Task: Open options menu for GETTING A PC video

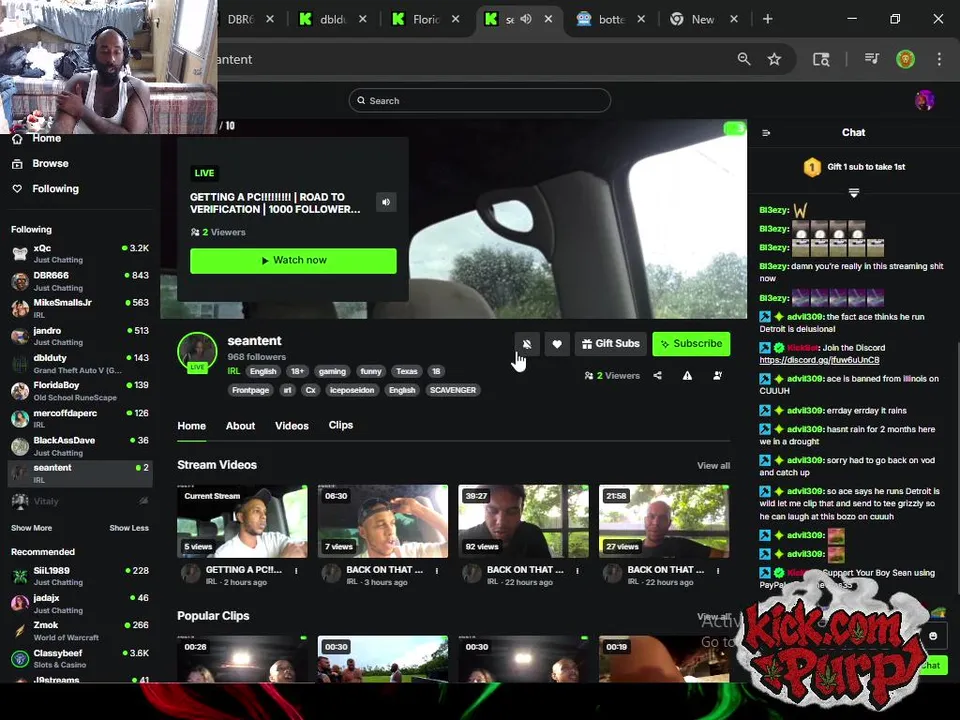Action: pos(296,571)
